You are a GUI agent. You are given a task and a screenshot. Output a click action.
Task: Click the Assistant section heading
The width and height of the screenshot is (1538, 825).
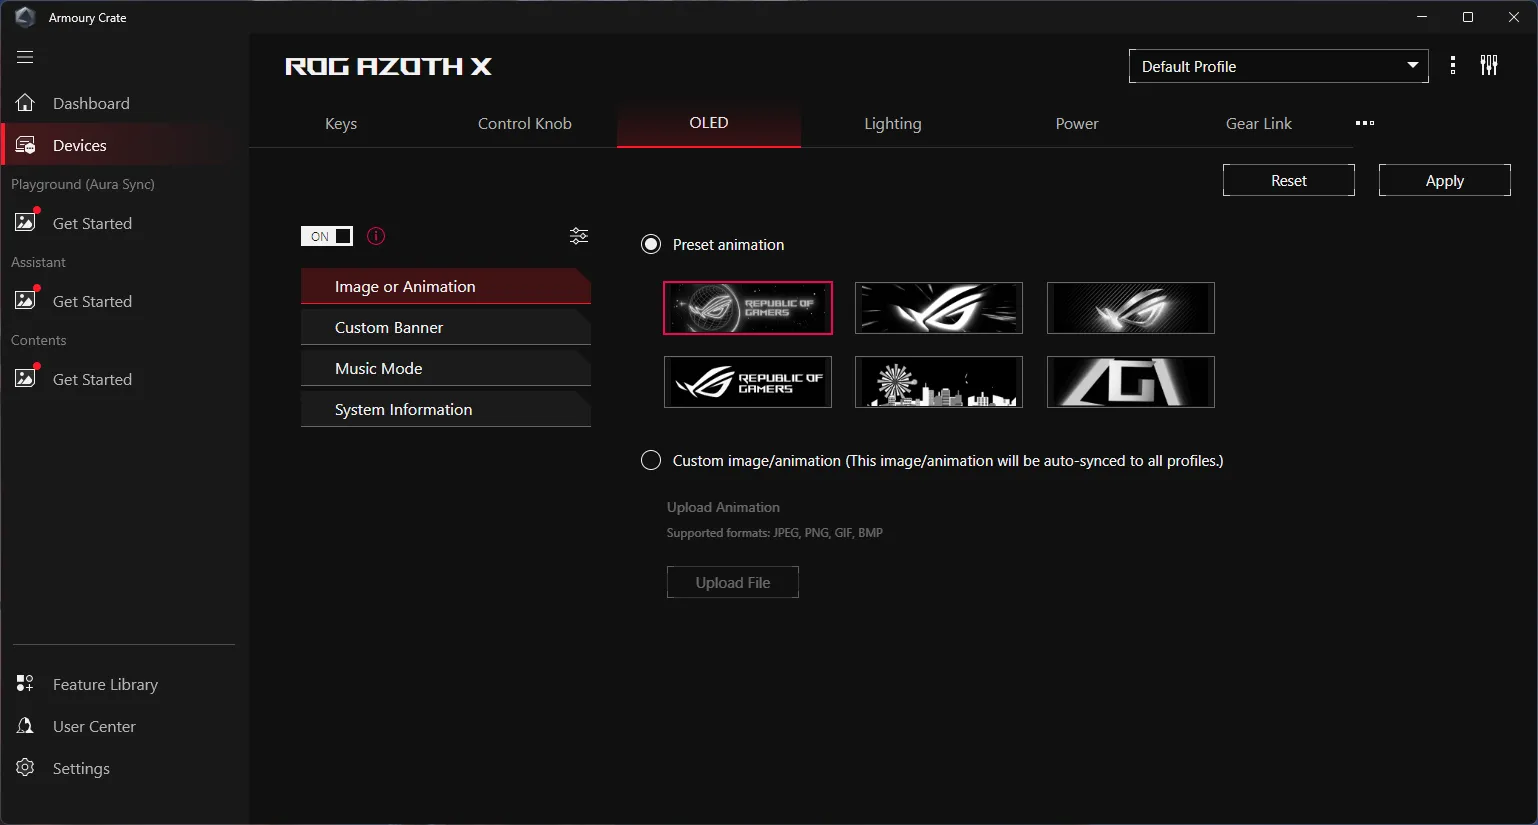coord(38,262)
